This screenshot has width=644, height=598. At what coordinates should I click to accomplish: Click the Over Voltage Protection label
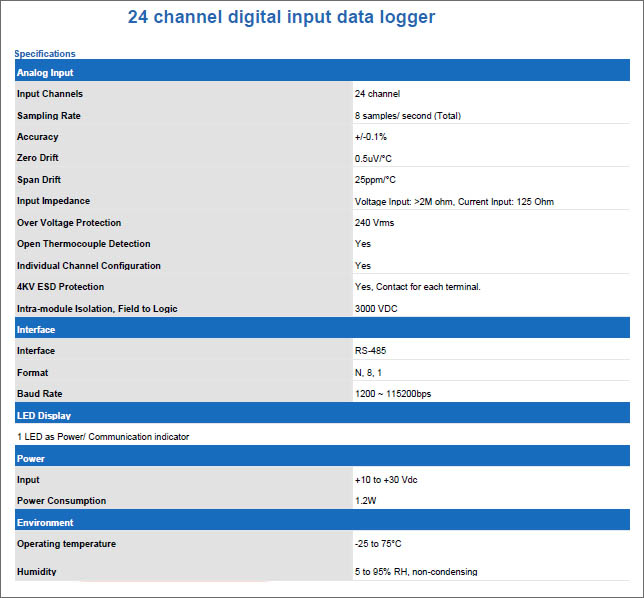click(69, 223)
